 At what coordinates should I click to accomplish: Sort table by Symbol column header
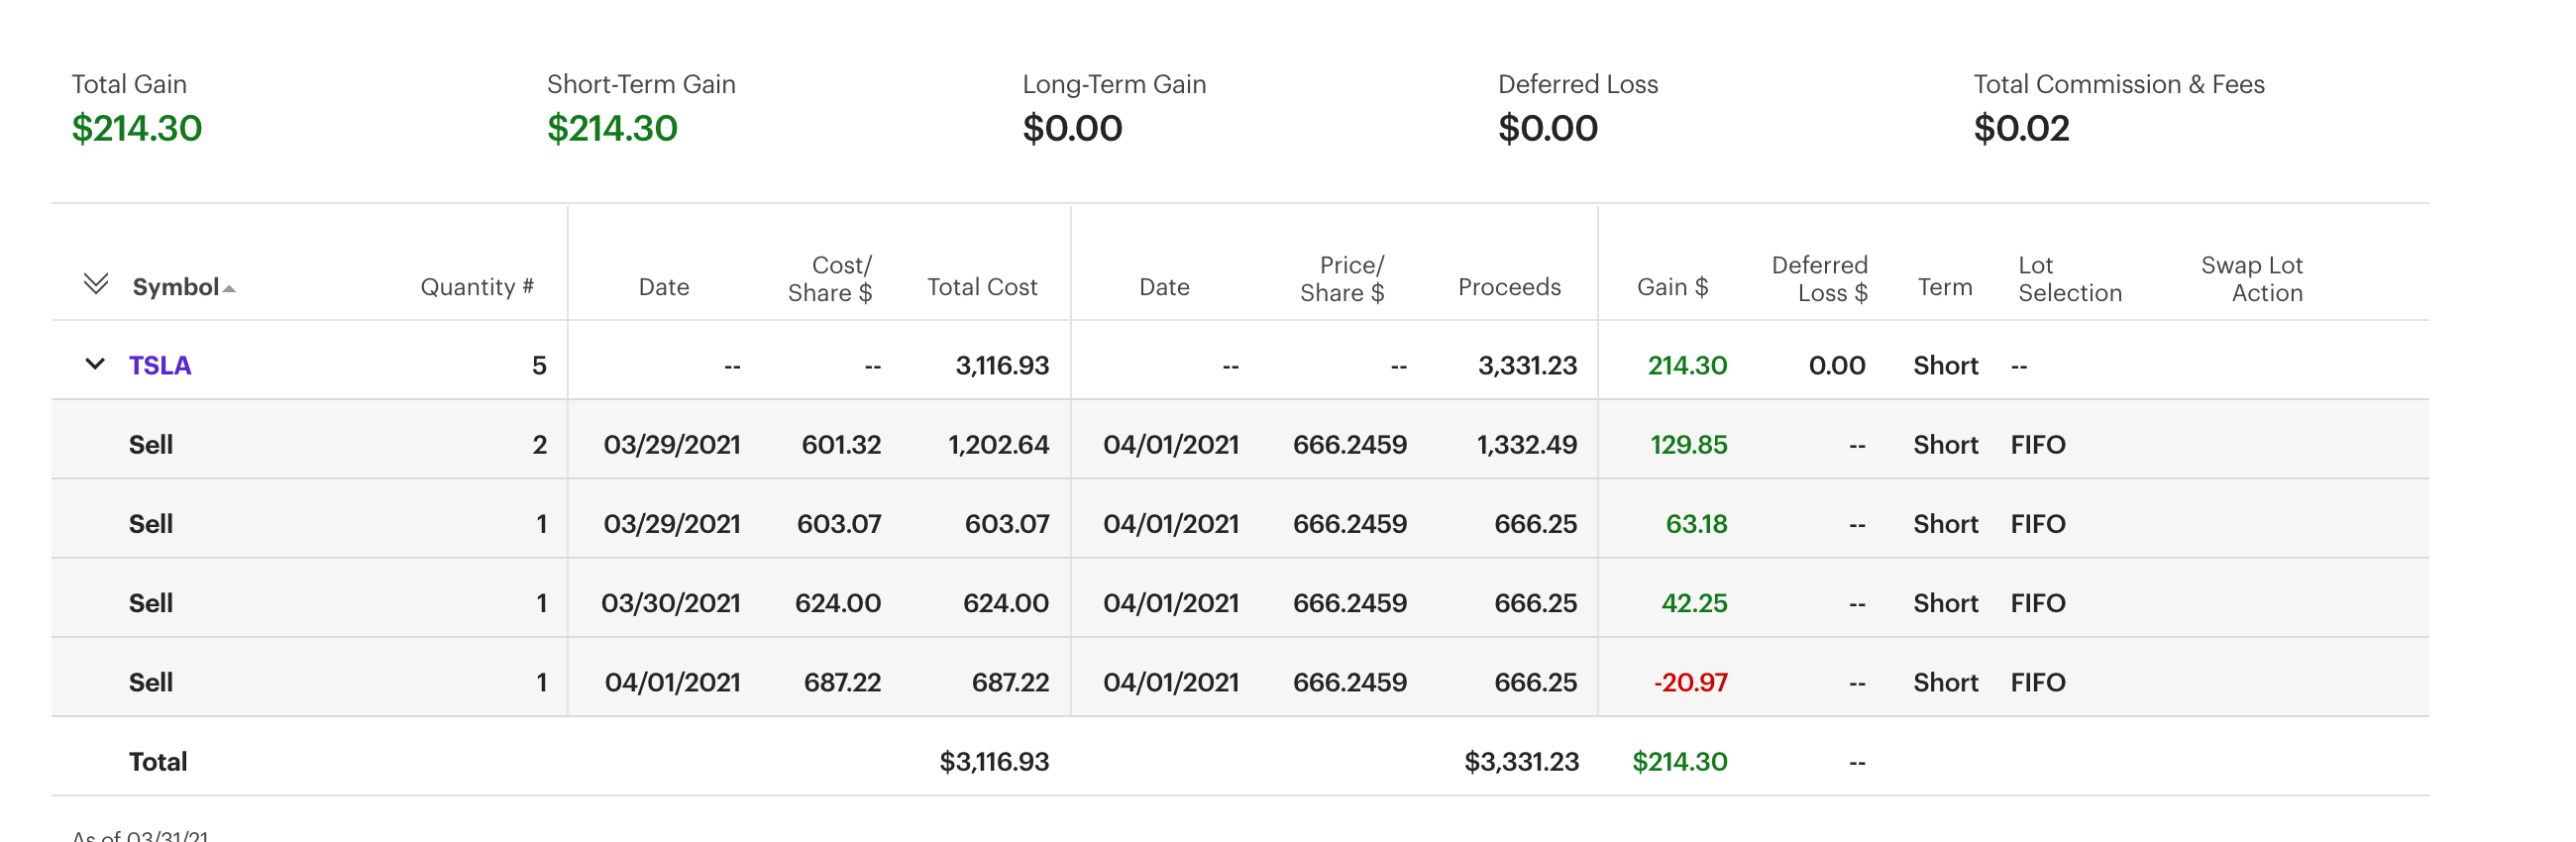pyautogui.click(x=175, y=287)
